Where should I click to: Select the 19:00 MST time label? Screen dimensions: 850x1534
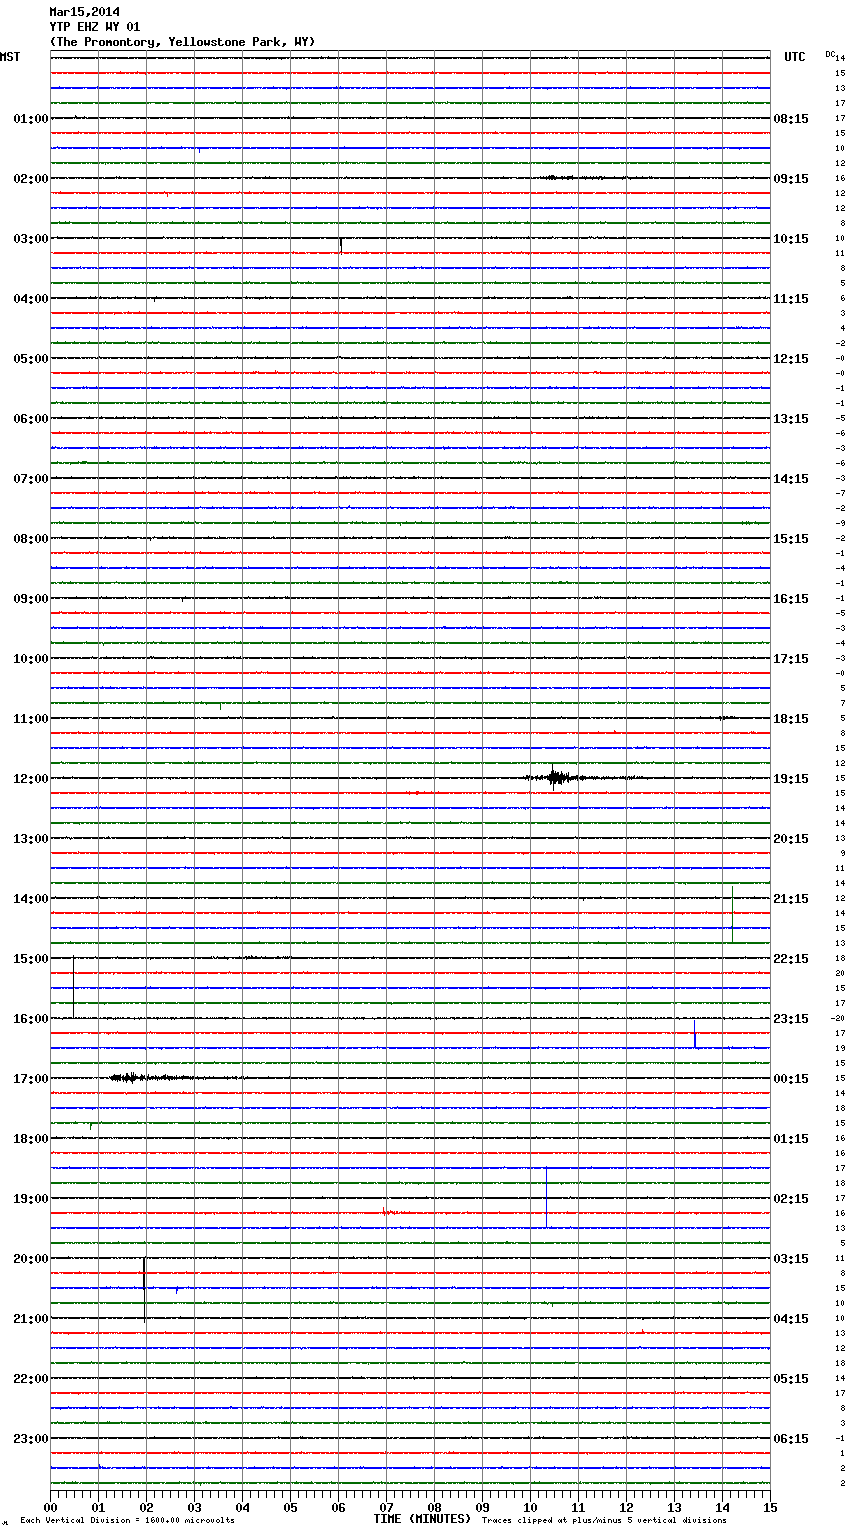(x=30, y=1199)
